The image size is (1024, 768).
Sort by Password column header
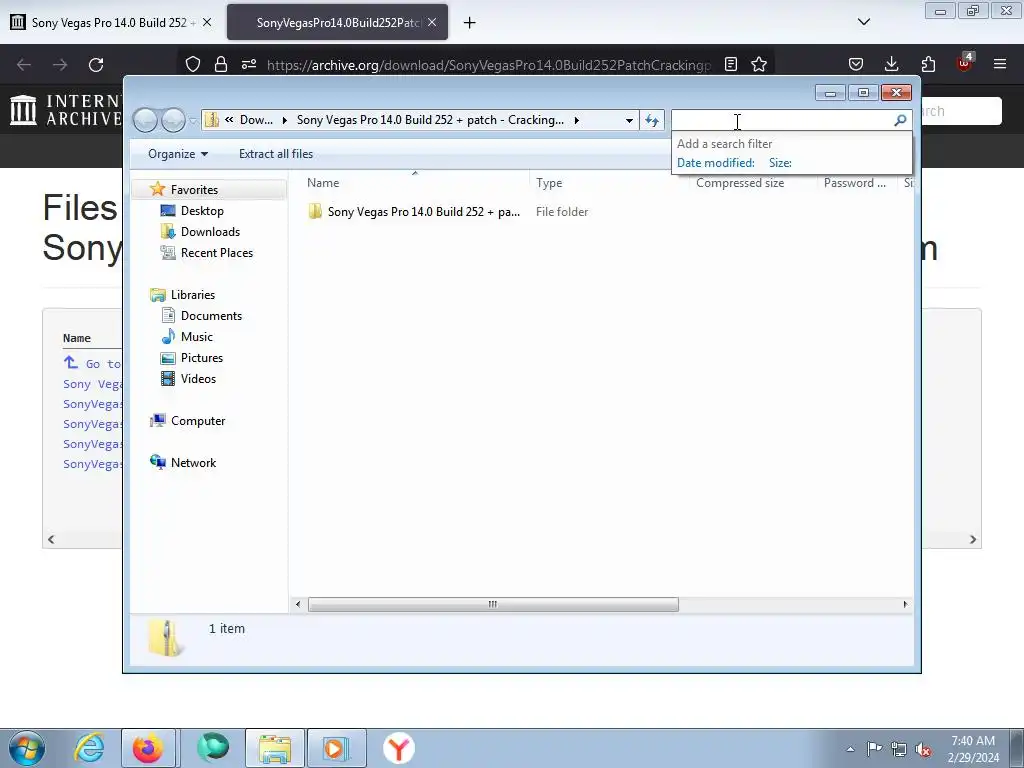click(x=857, y=183)
